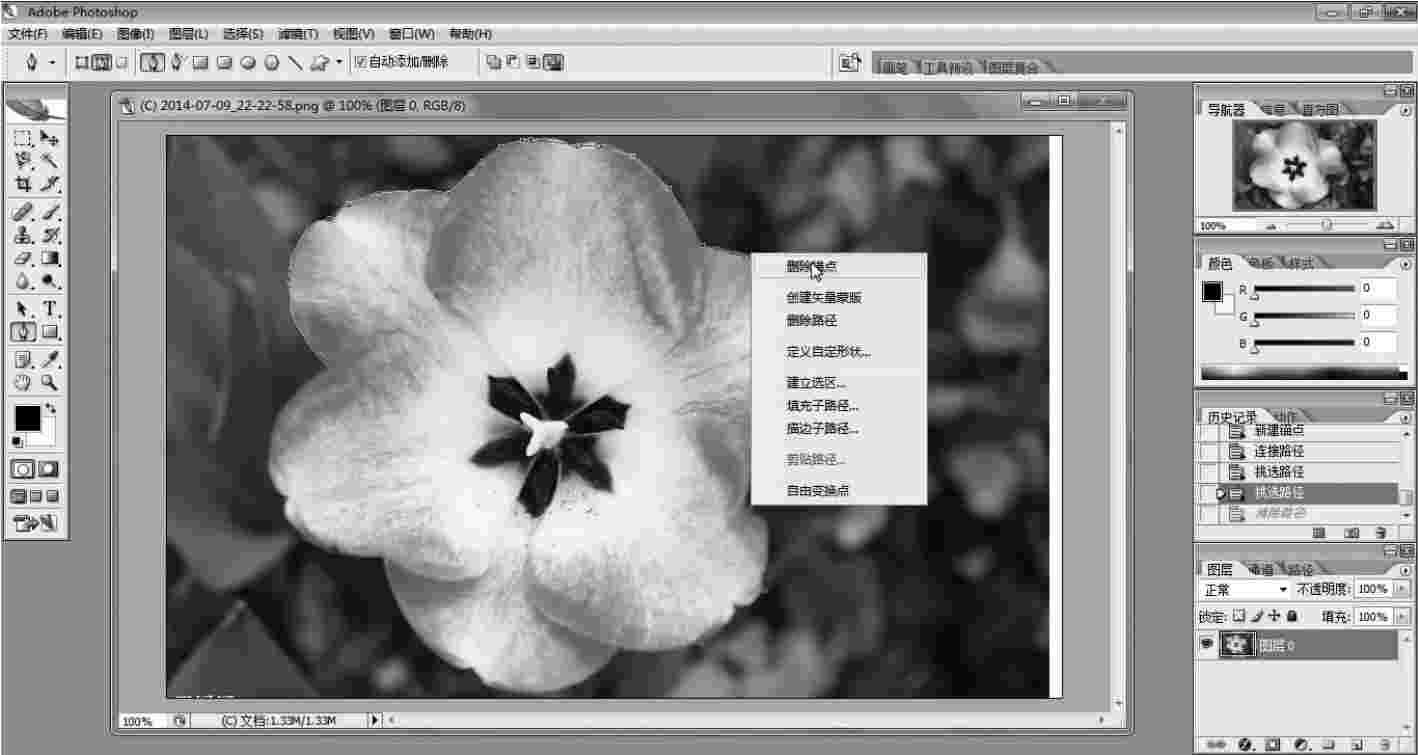Toggle lock transparent pixels

(1240, 617)
